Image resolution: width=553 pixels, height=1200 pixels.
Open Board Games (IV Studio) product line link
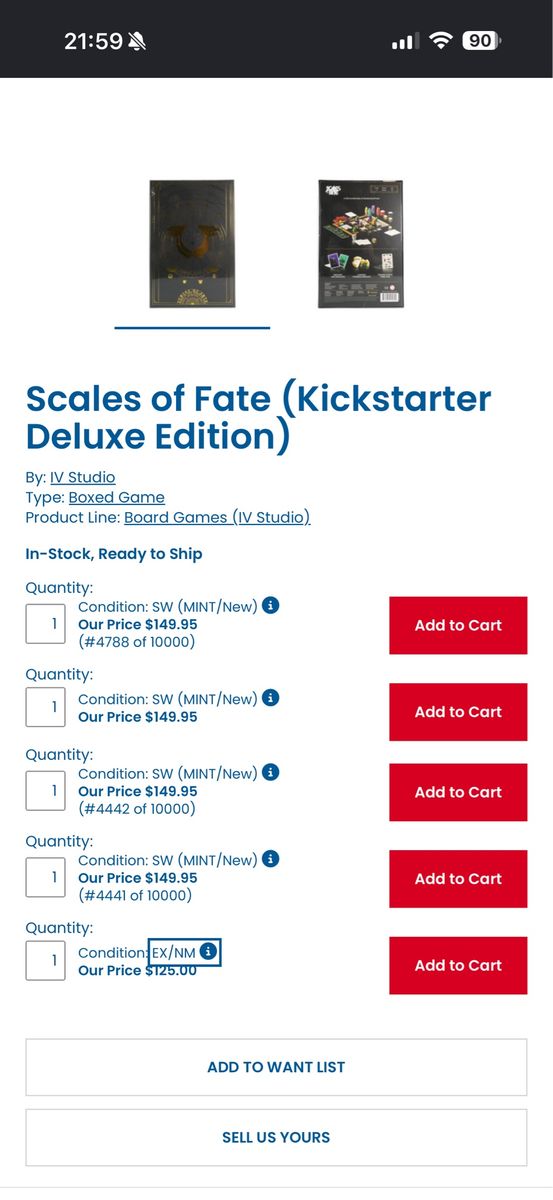coord(217,517)
